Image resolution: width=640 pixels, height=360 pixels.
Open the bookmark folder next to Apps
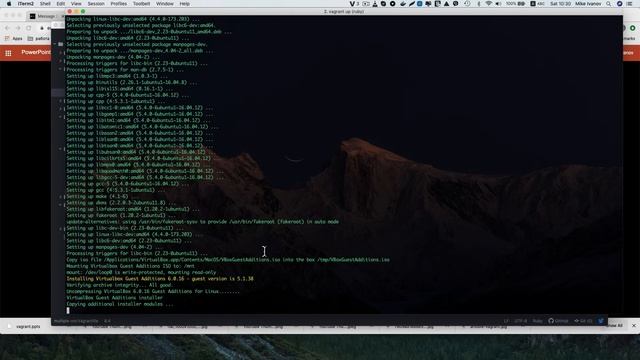[x=38, y=38]
